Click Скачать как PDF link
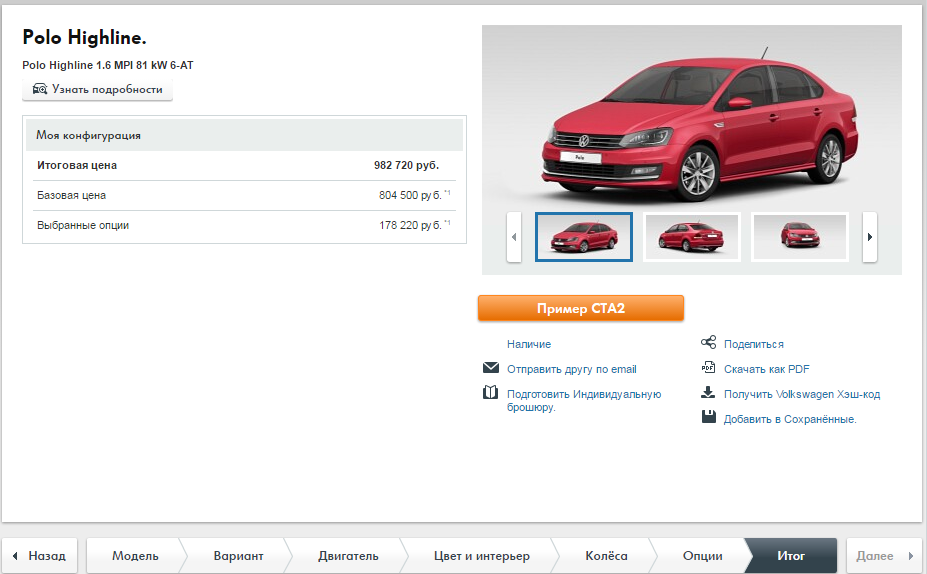This screenshot has width=927, height=574. [766, 369]
